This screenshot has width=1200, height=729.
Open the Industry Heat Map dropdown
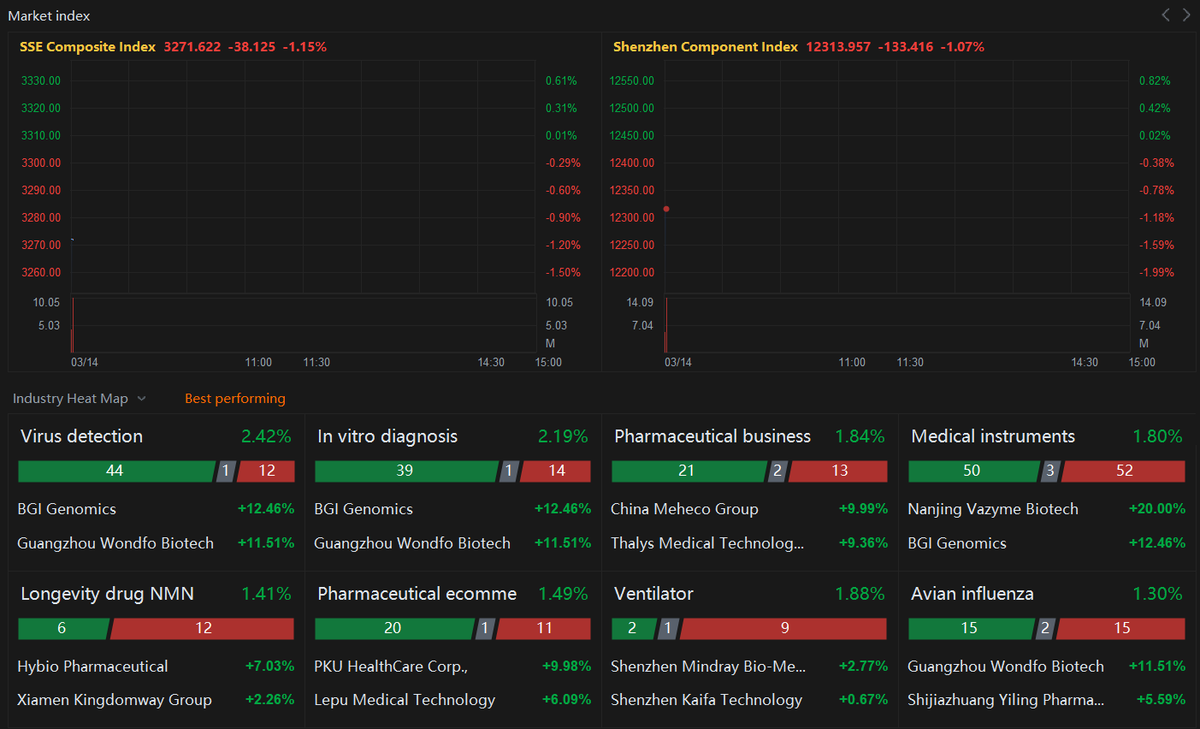(x=79, y=398)
